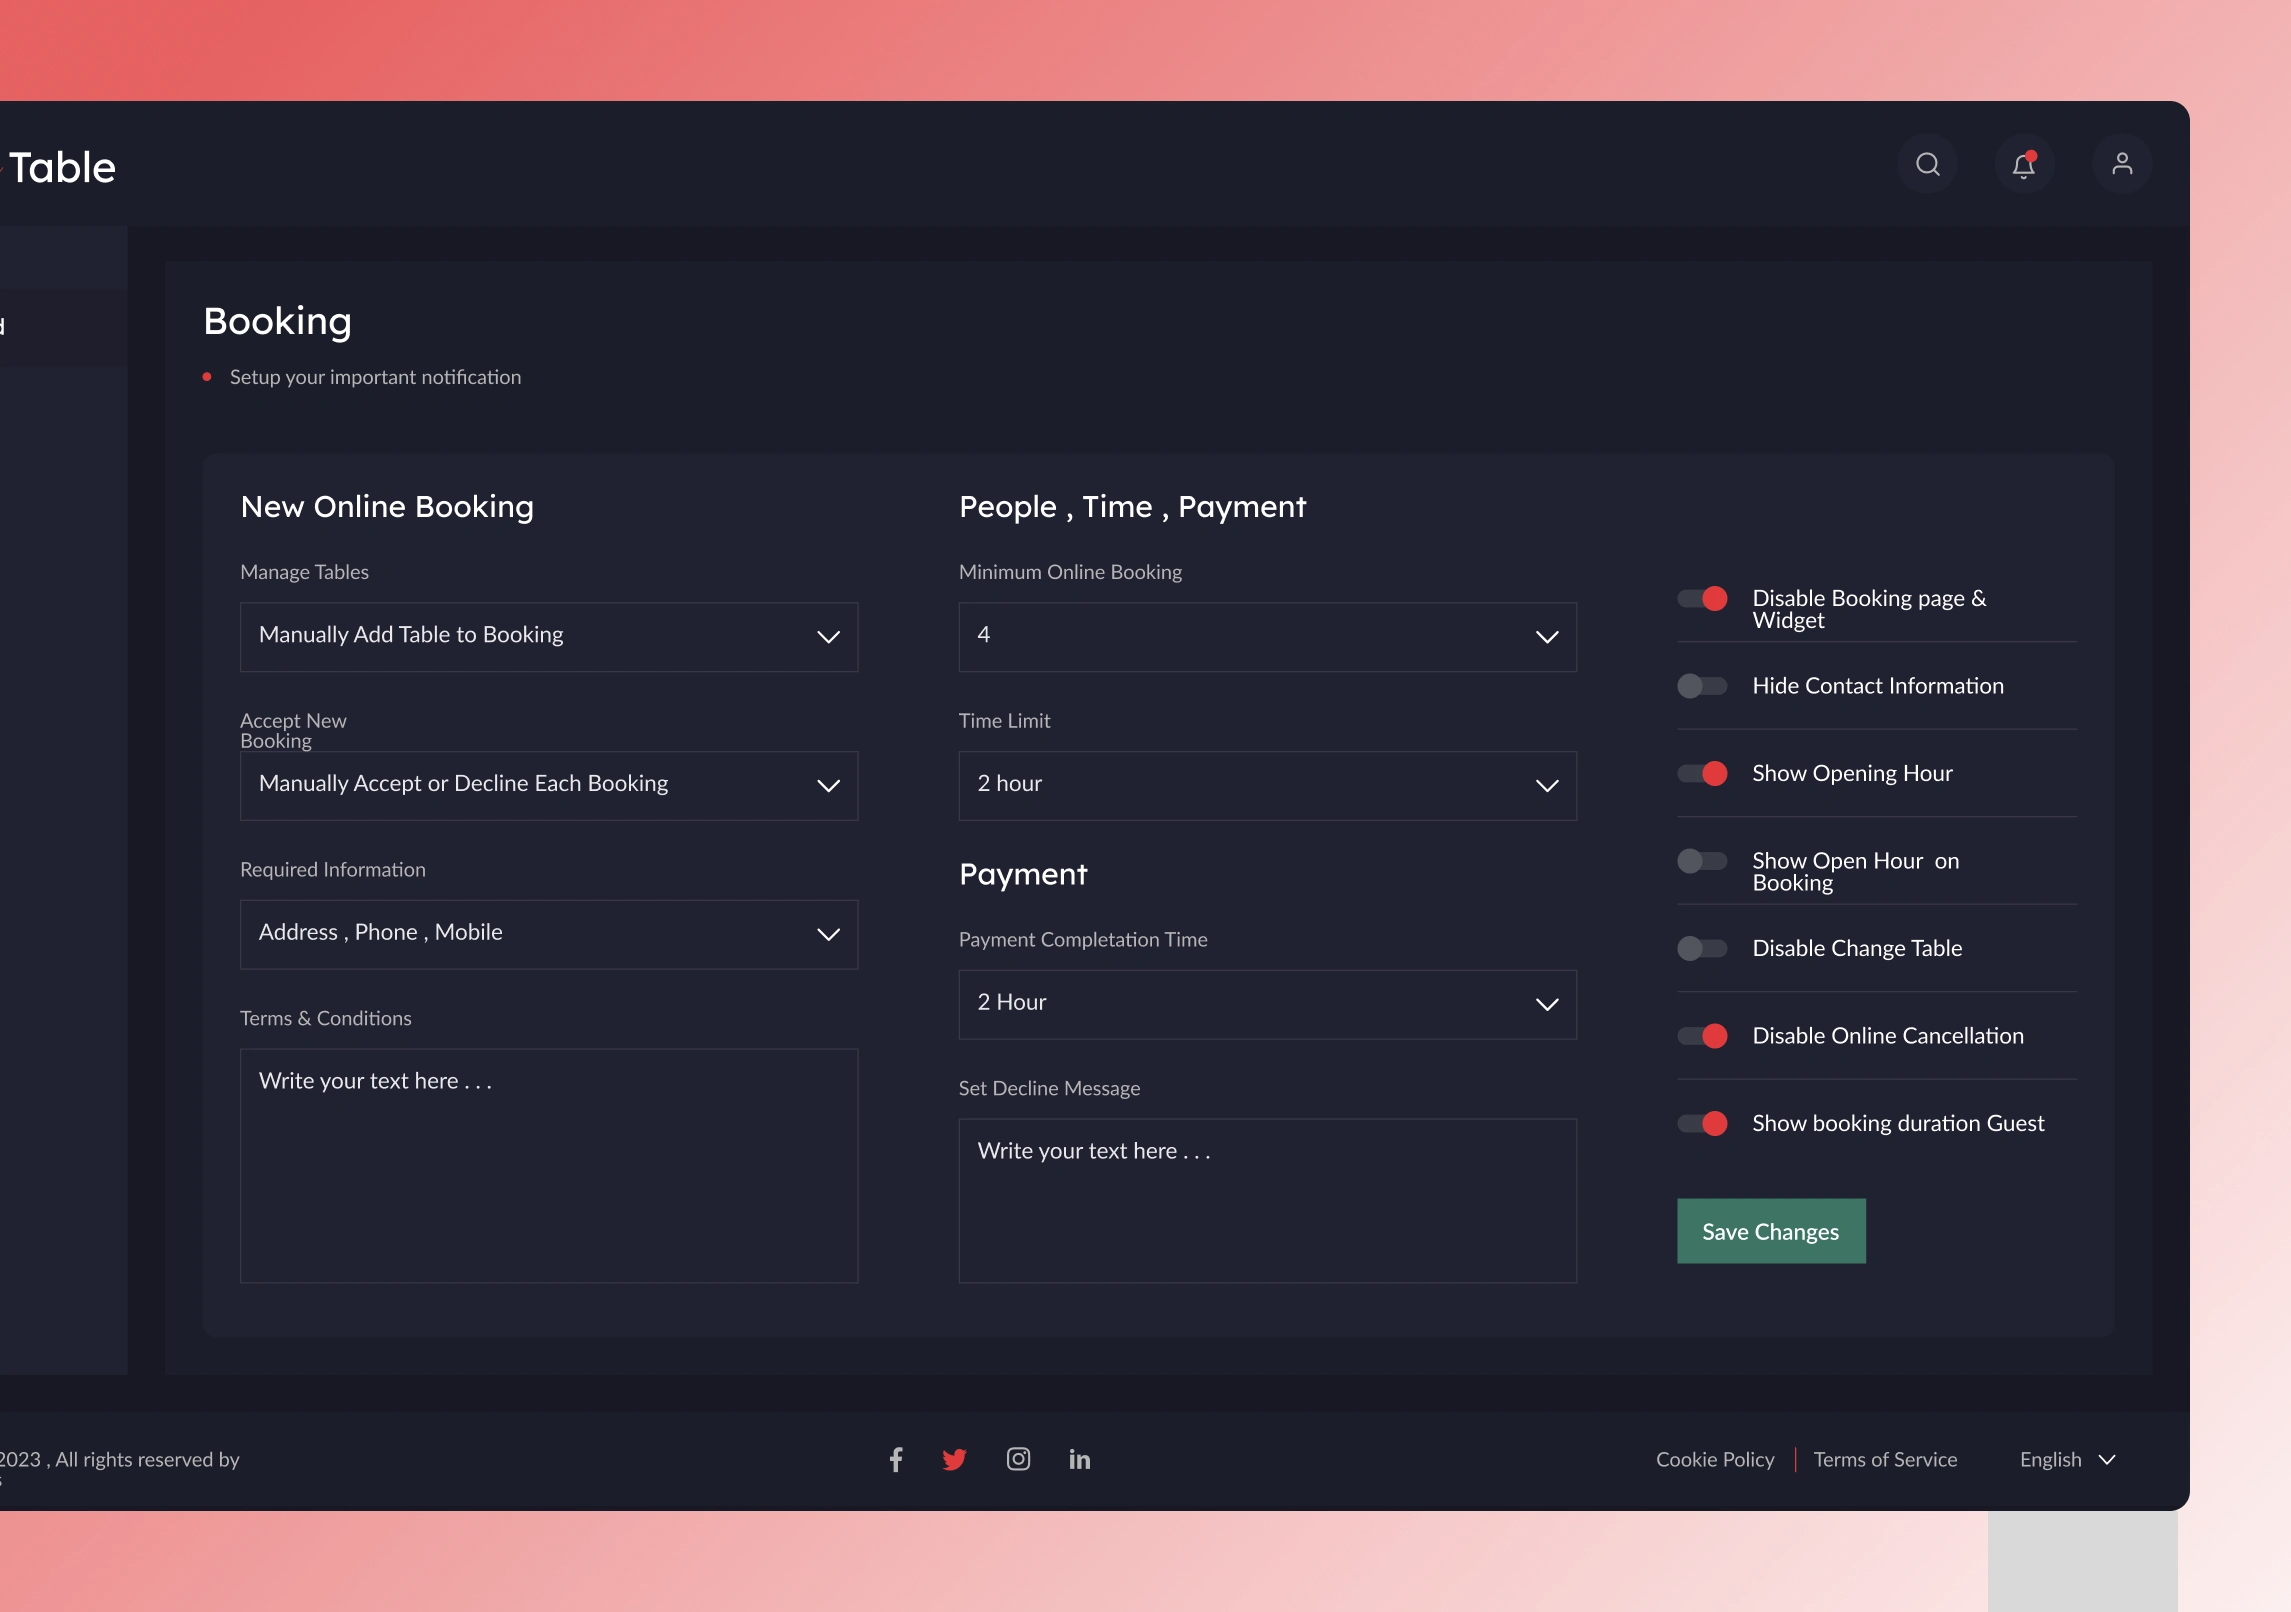Enable Hide Contact Information switch
Screen dimensions: 2291x1612
click(x=1702, y=686)
